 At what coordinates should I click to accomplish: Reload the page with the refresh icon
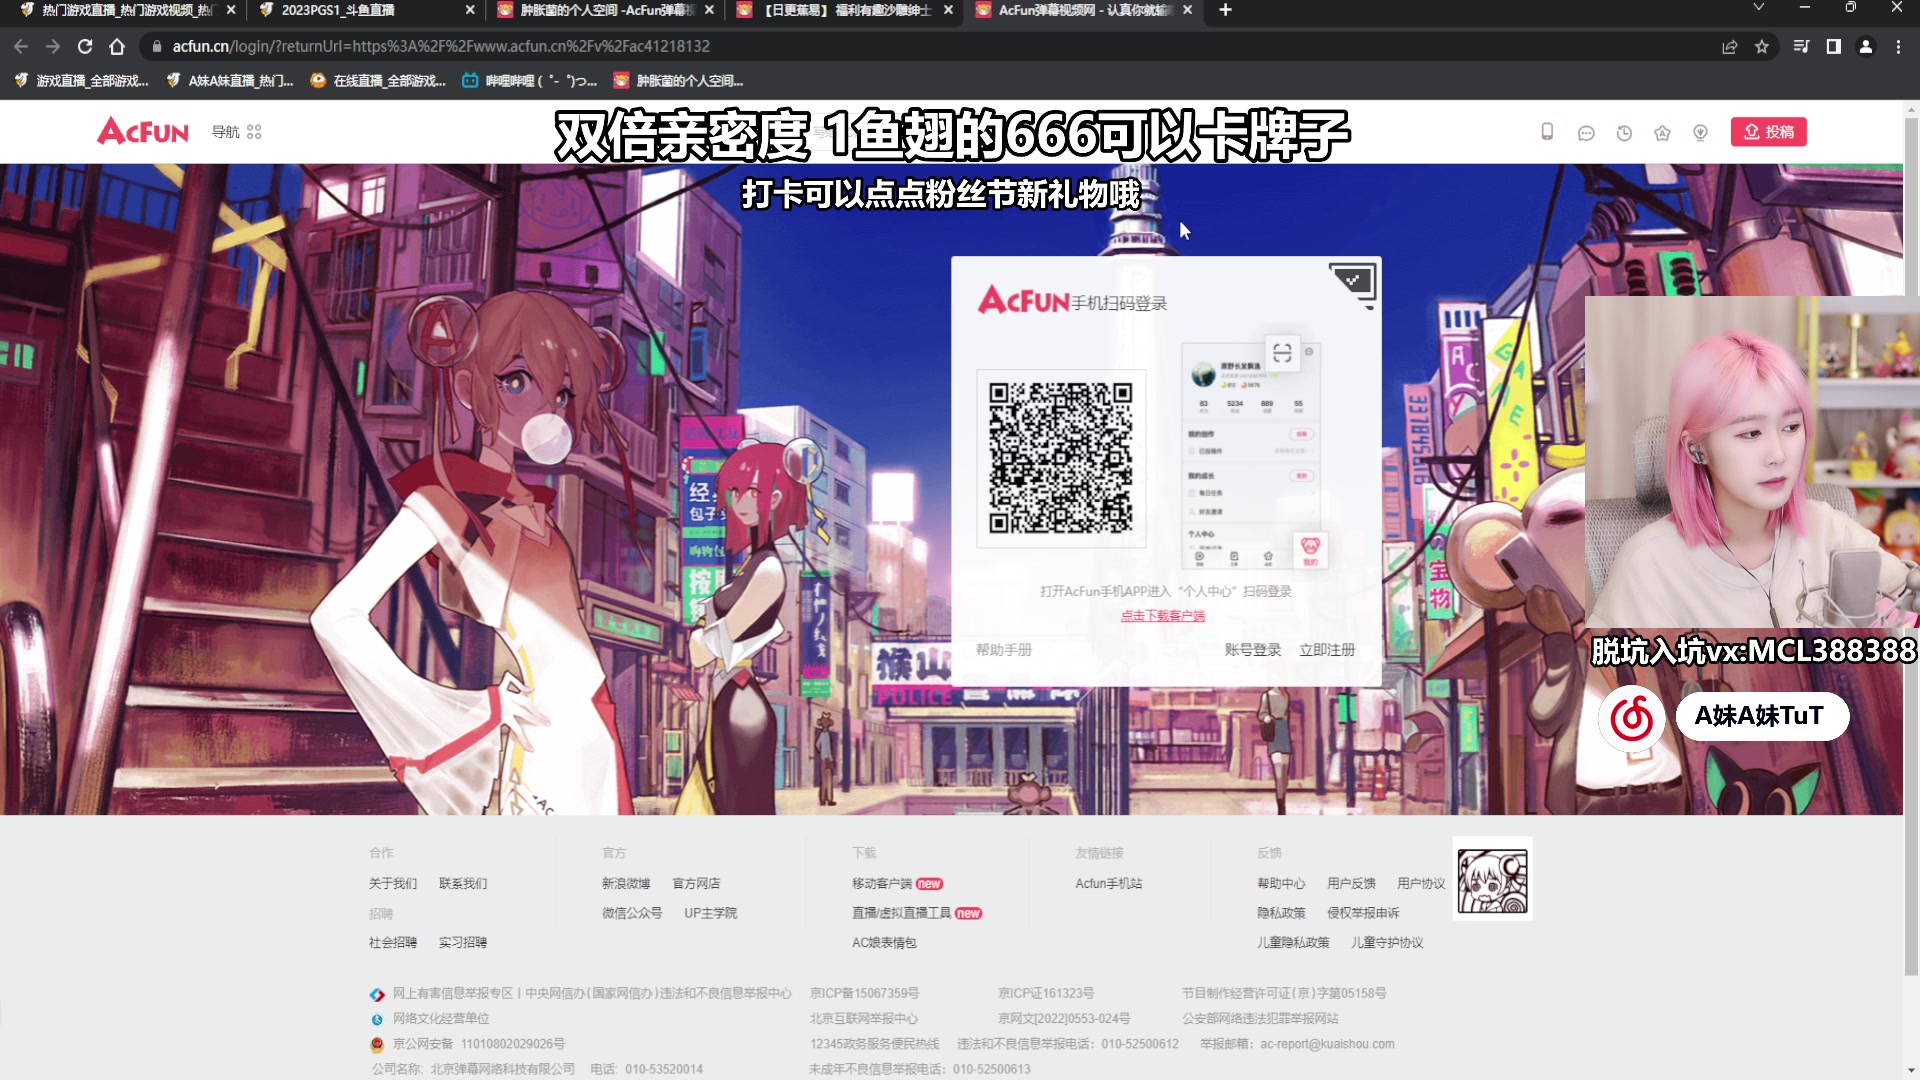(x=85, y=46)
